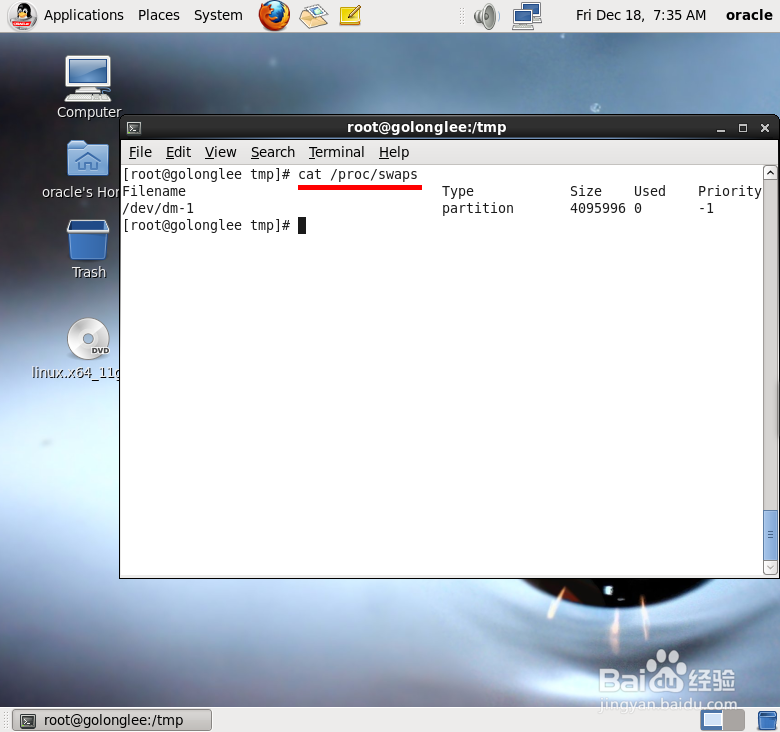Viewport: 780px width, 732px height.
Task: Open the terminal Edit menu
Action: coord(178,152)
